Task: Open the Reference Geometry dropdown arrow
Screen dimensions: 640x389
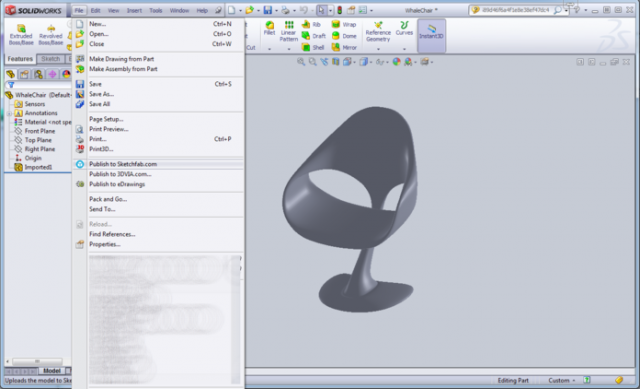Action: tap(378, 49)
